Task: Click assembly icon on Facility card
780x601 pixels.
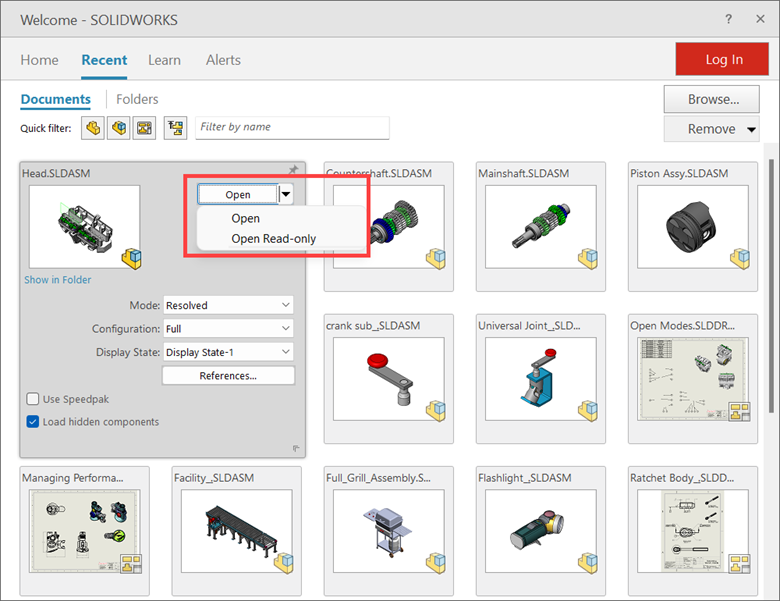Action: click(284, 563)
